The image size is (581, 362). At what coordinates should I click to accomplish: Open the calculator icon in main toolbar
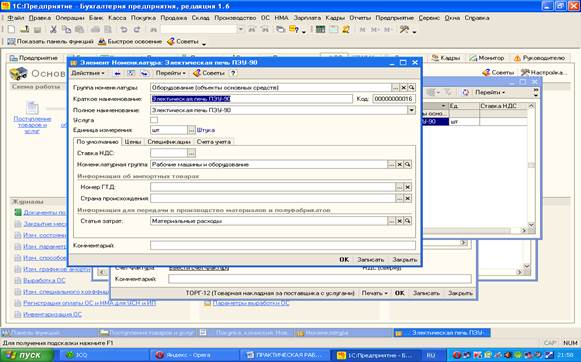[x=320, y=29]
